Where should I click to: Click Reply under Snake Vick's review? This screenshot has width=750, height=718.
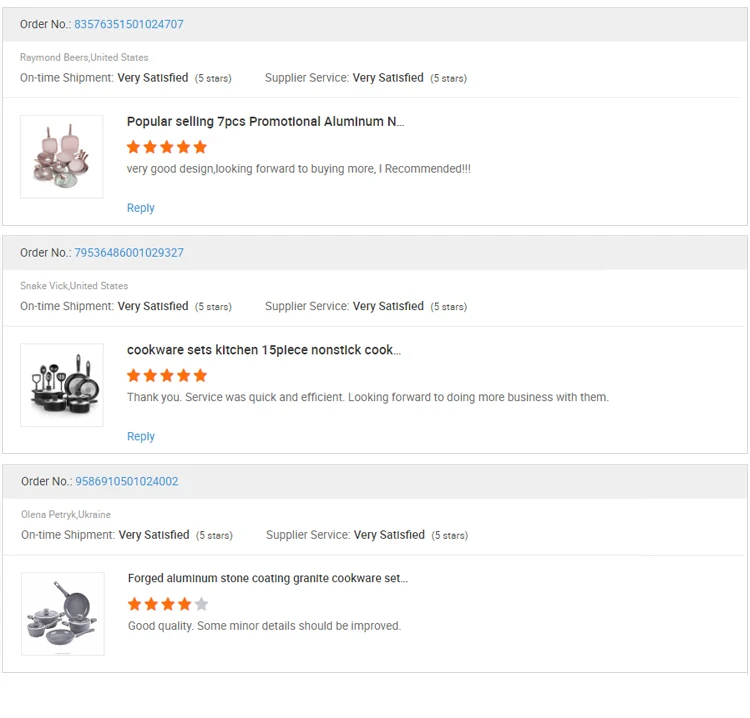[x=141, y=436]
